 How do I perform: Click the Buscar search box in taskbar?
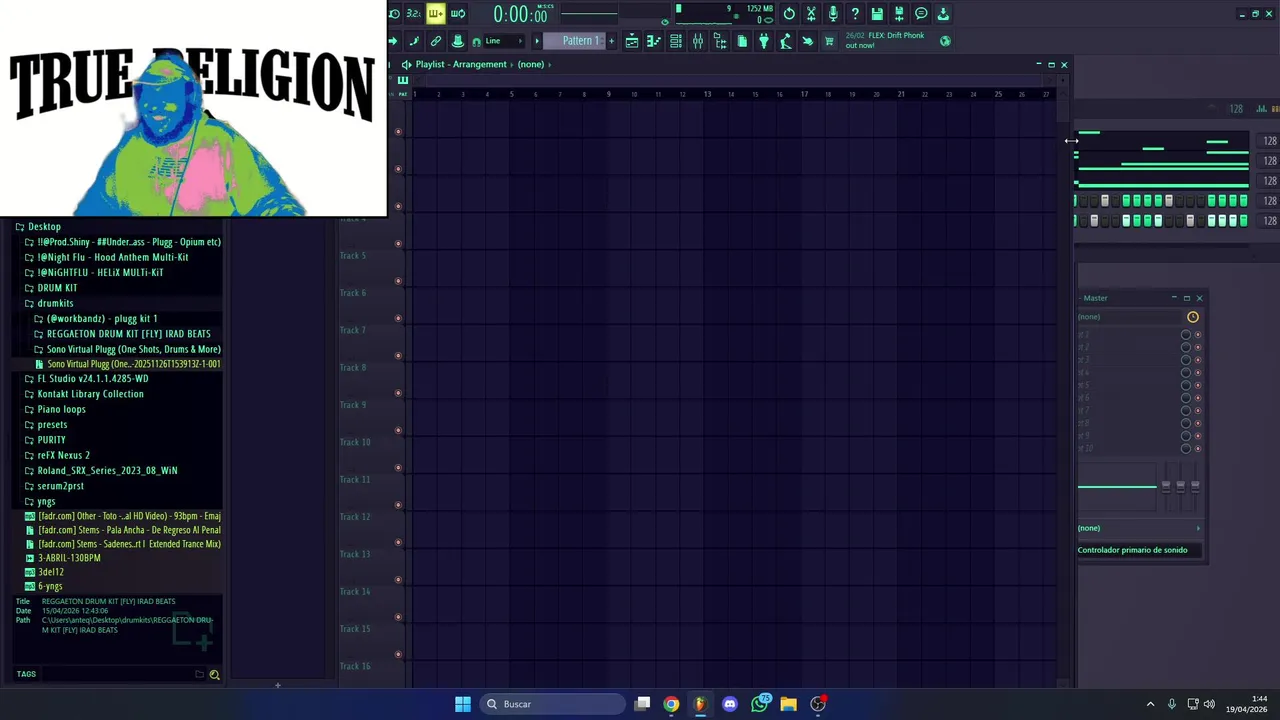553,704
